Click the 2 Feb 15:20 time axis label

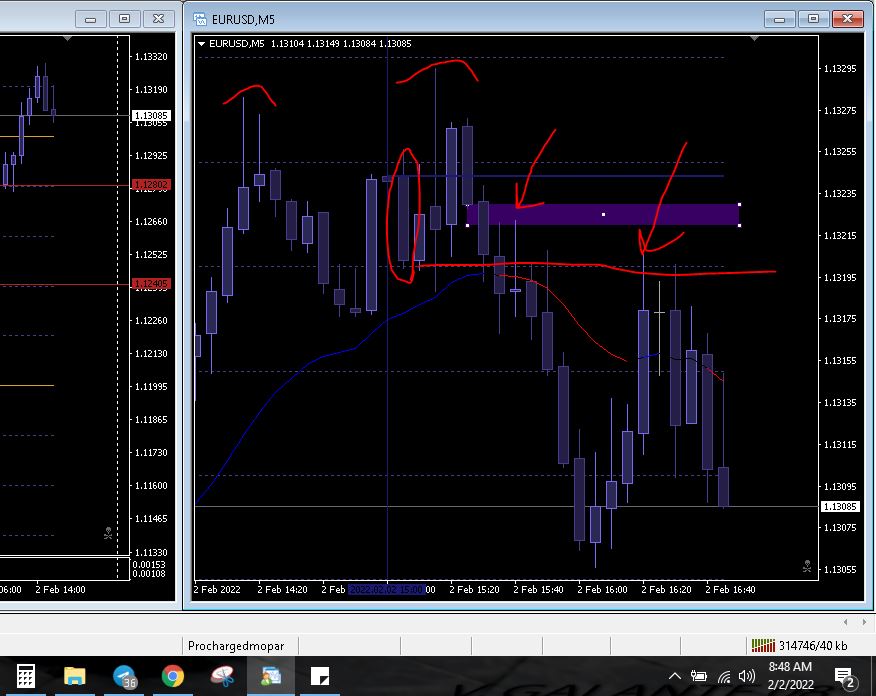474,589
